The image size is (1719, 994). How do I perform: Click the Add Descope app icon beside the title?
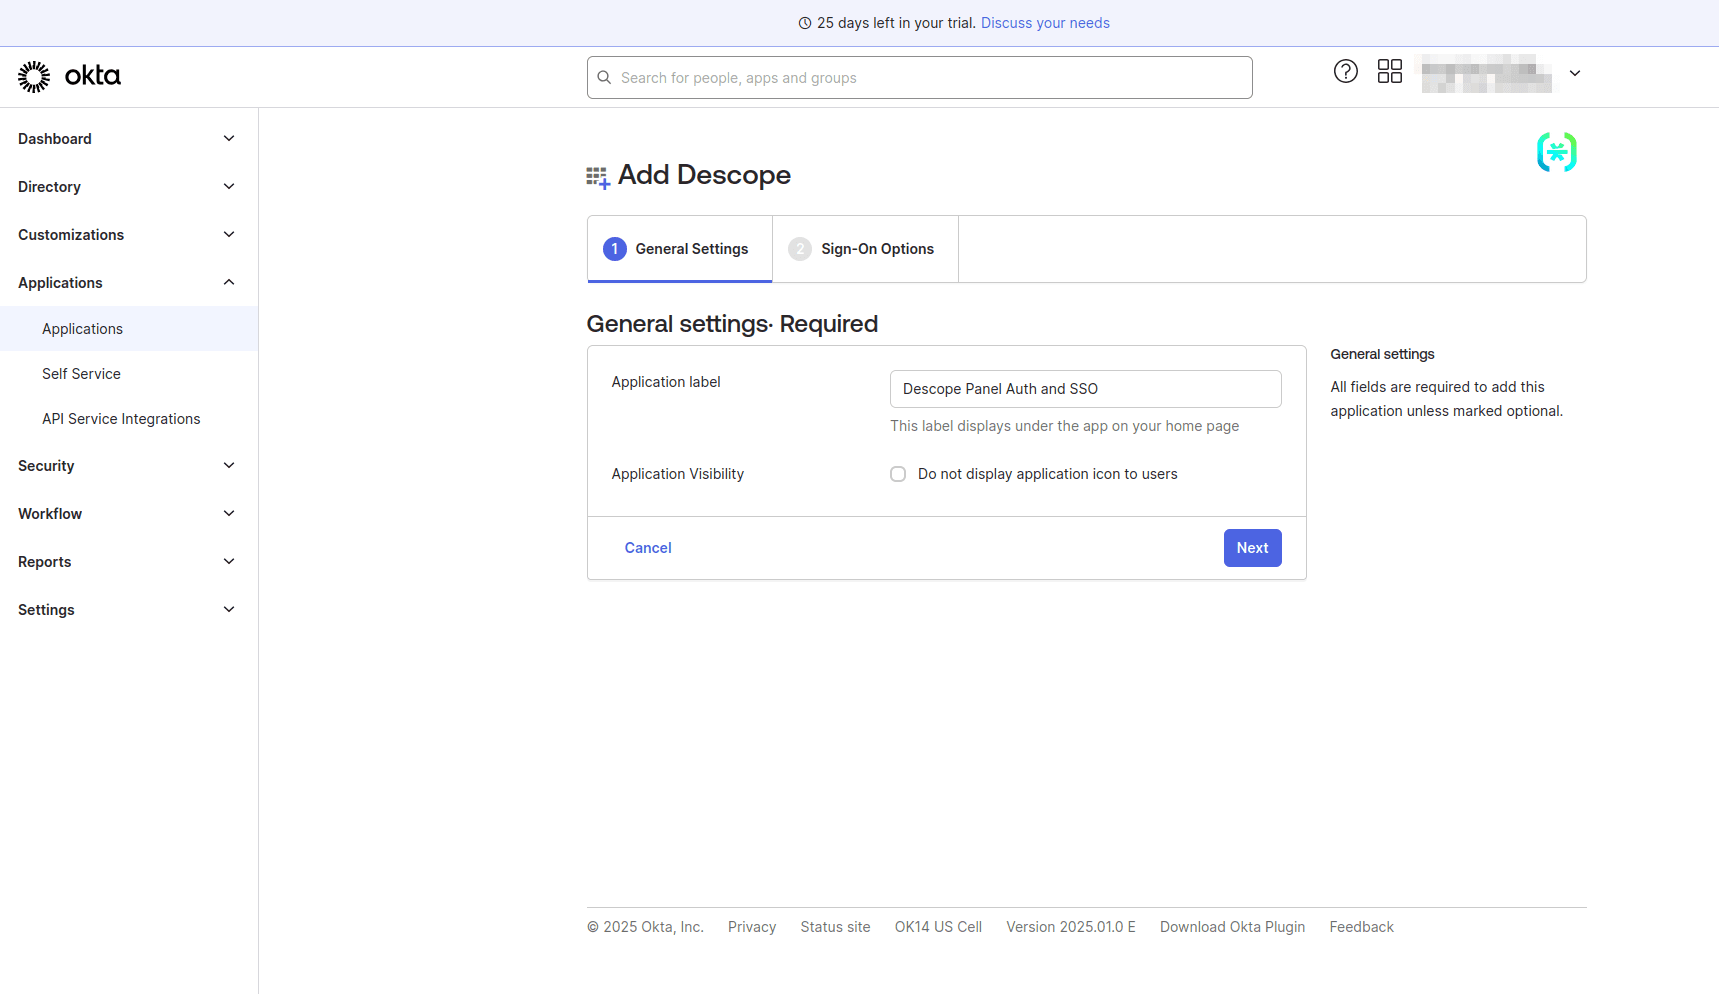click(x=597, y=176)
